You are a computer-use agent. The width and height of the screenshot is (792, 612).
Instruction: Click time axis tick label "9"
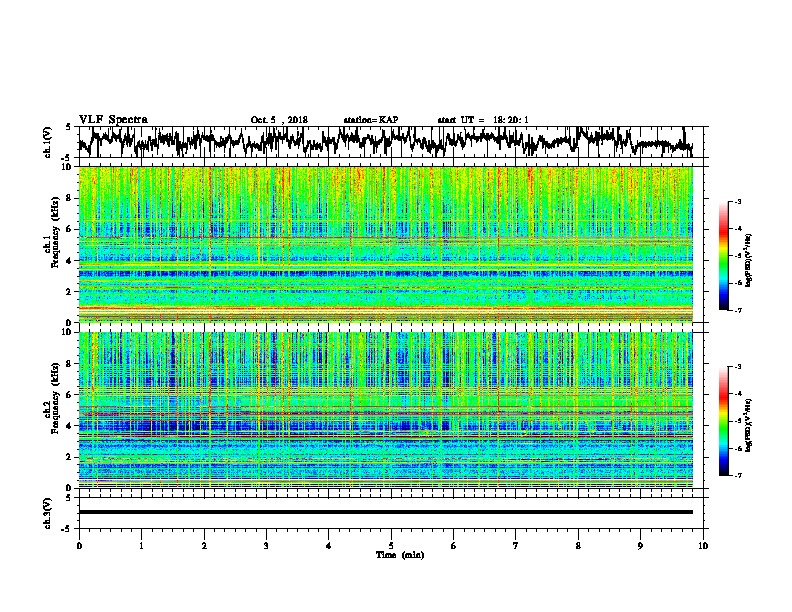(640, 546)
